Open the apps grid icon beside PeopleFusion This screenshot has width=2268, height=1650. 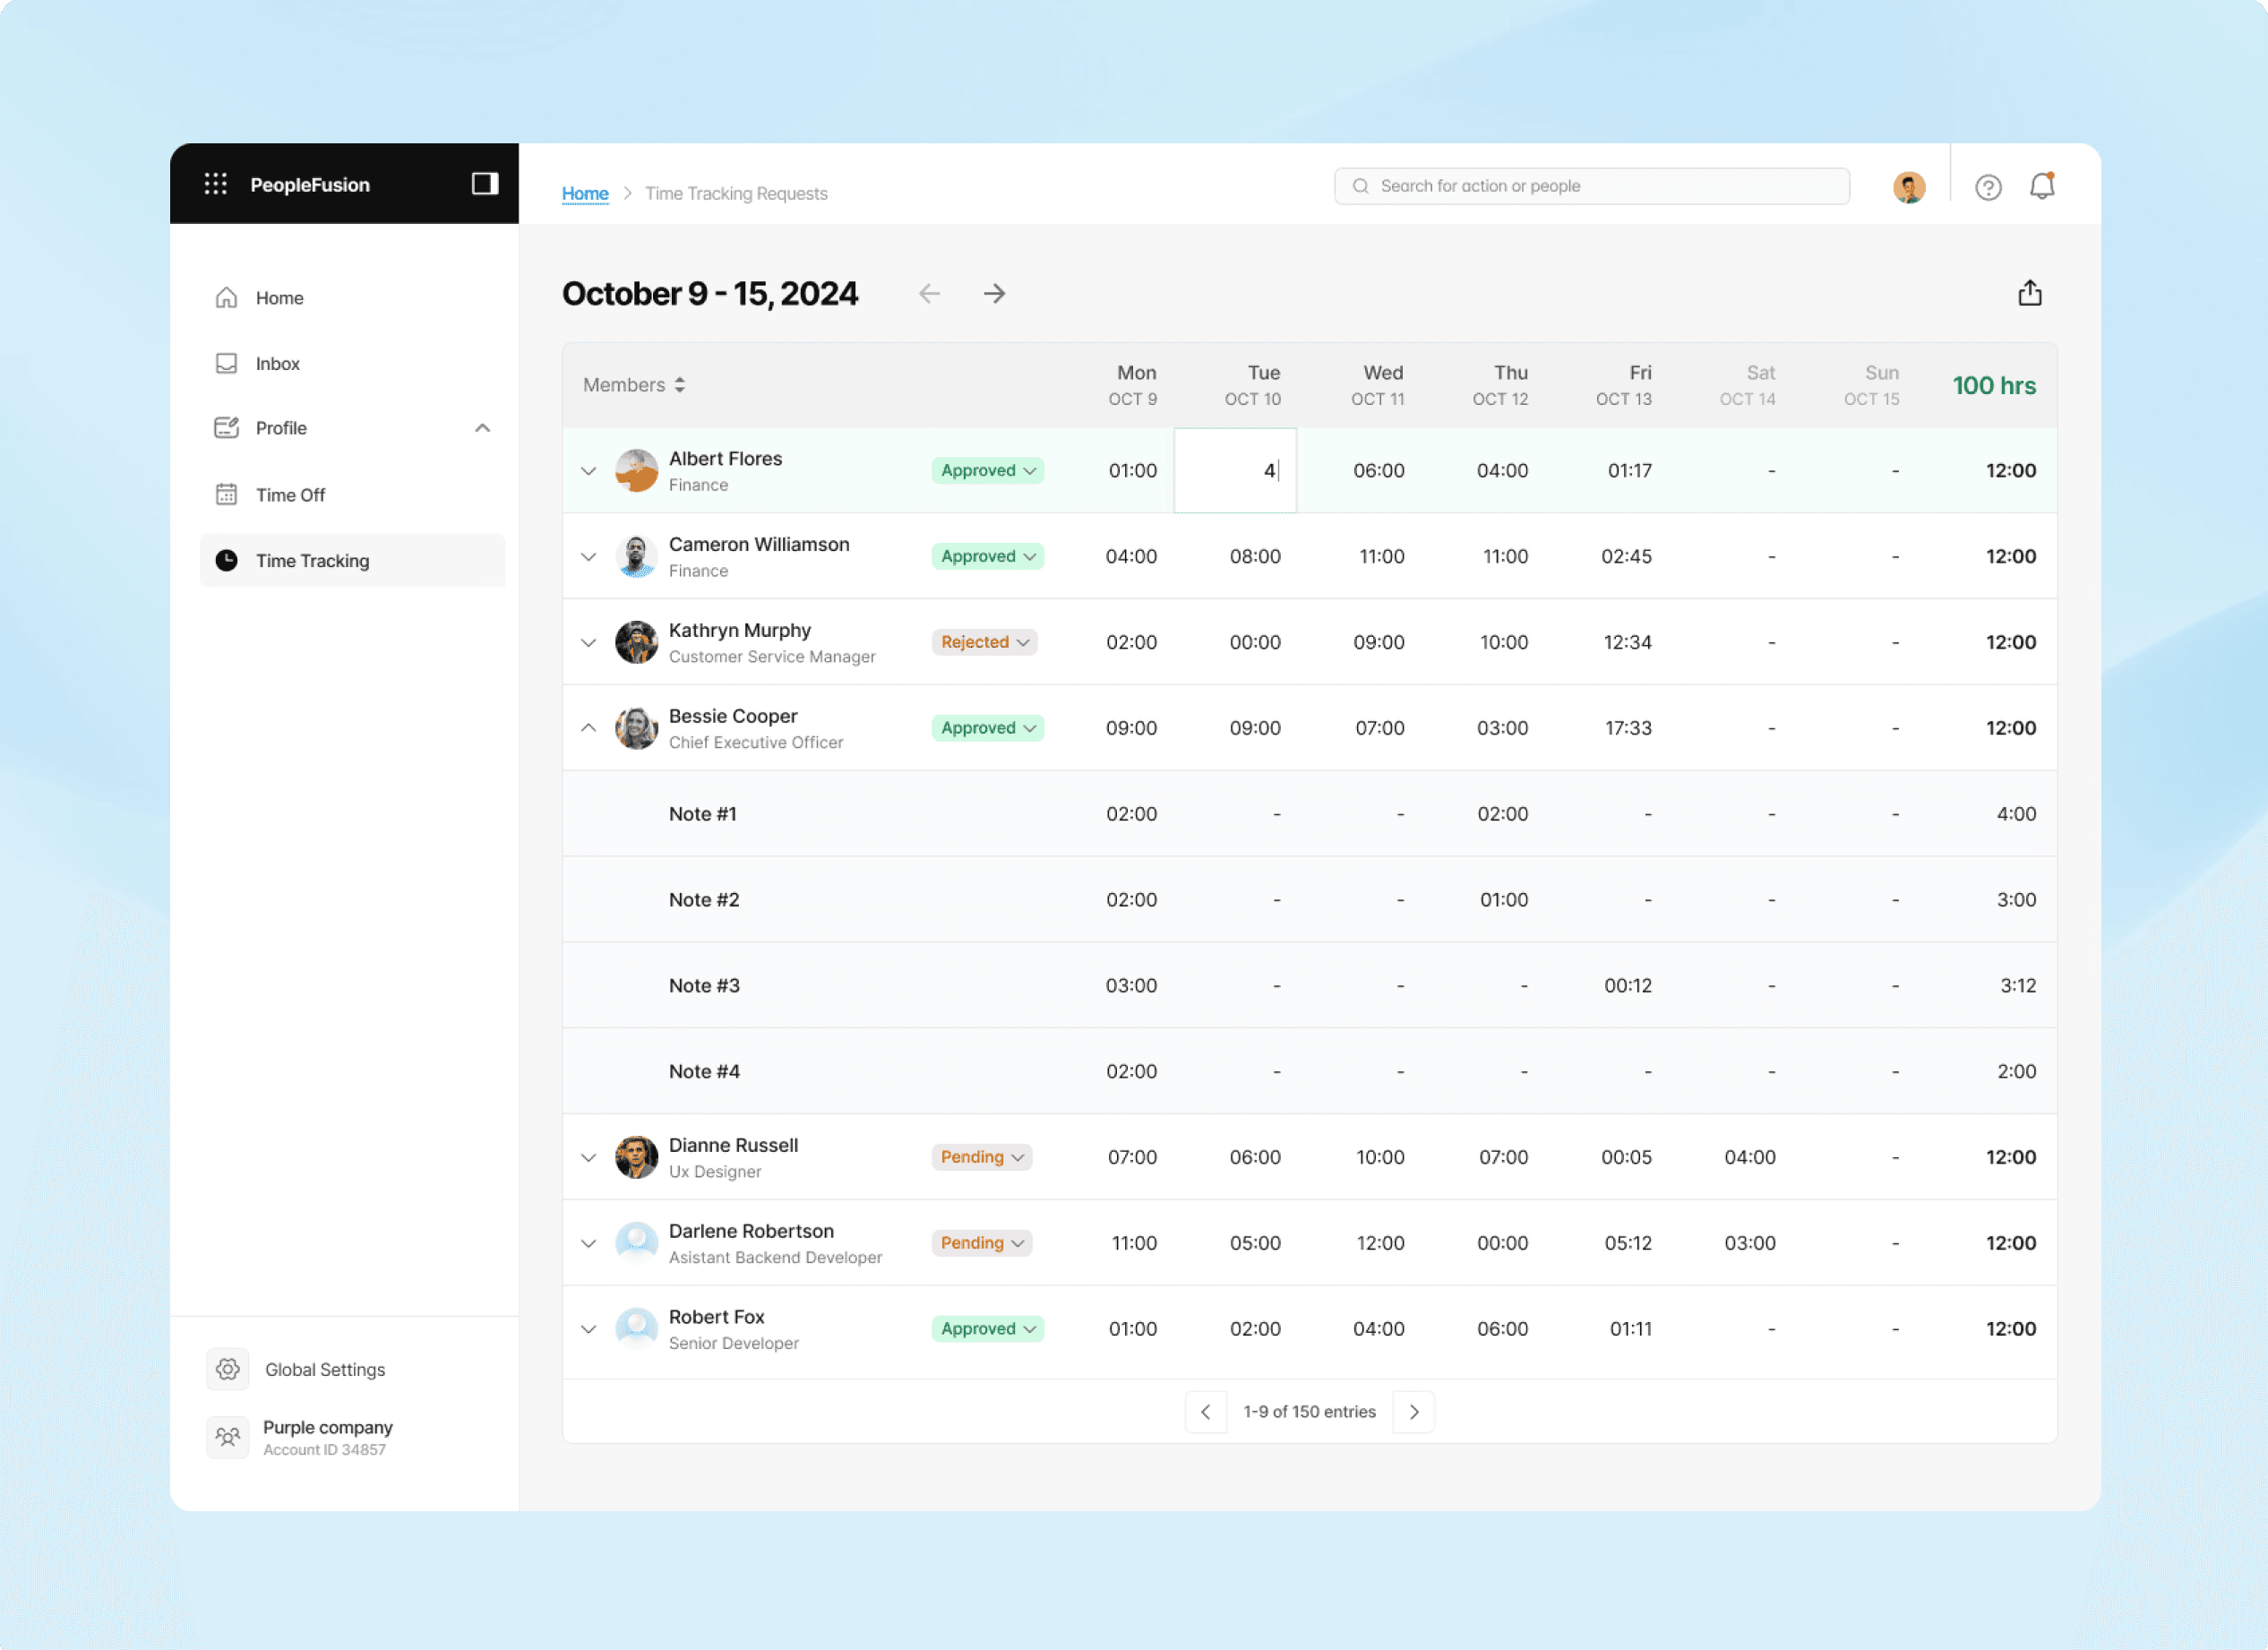tap(216, 184)
